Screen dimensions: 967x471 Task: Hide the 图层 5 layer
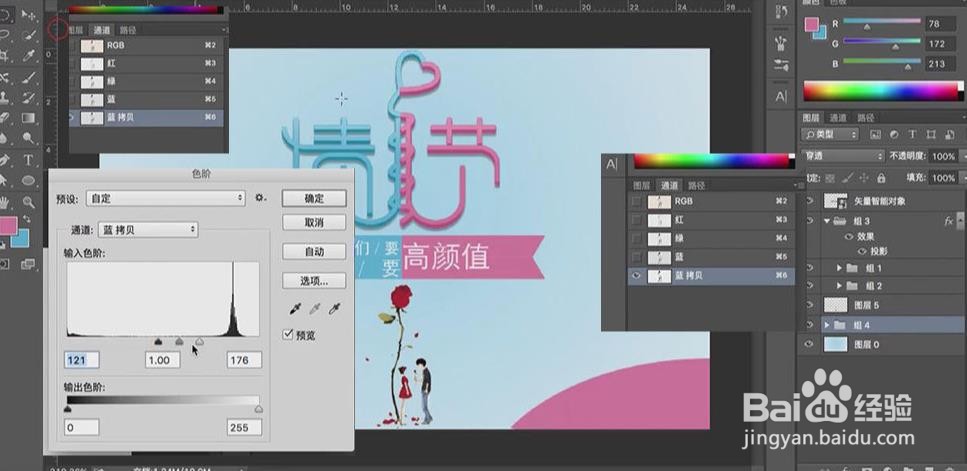810,305
